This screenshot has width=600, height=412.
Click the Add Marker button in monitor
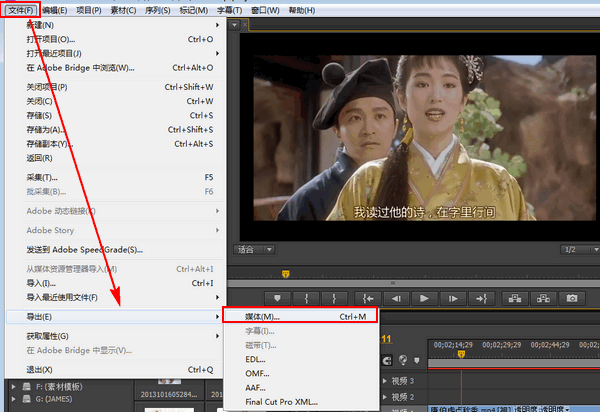coord(277,298)
